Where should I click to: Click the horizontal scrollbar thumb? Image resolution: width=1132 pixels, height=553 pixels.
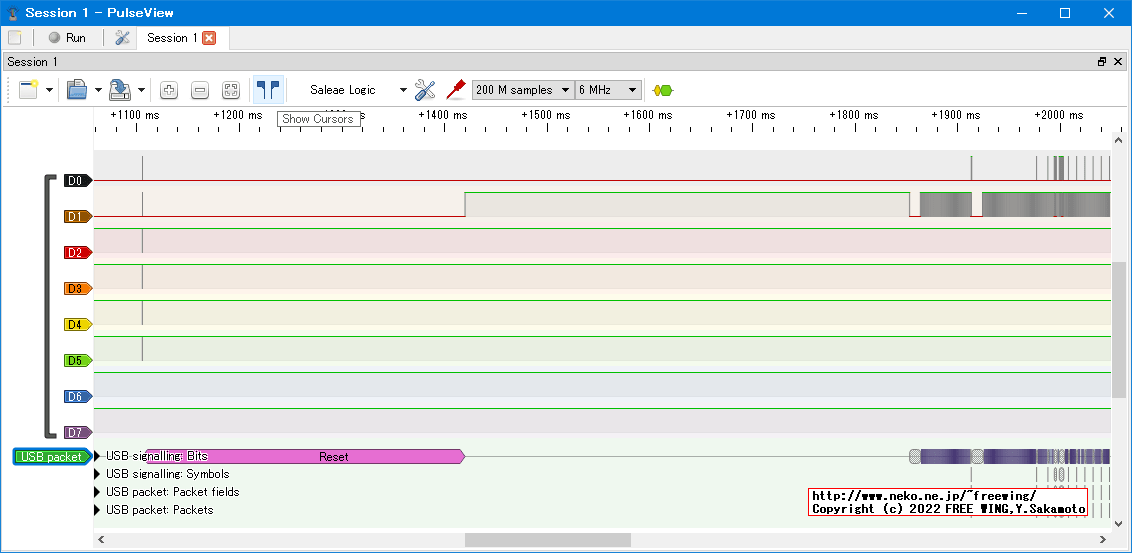coord(547,540)
